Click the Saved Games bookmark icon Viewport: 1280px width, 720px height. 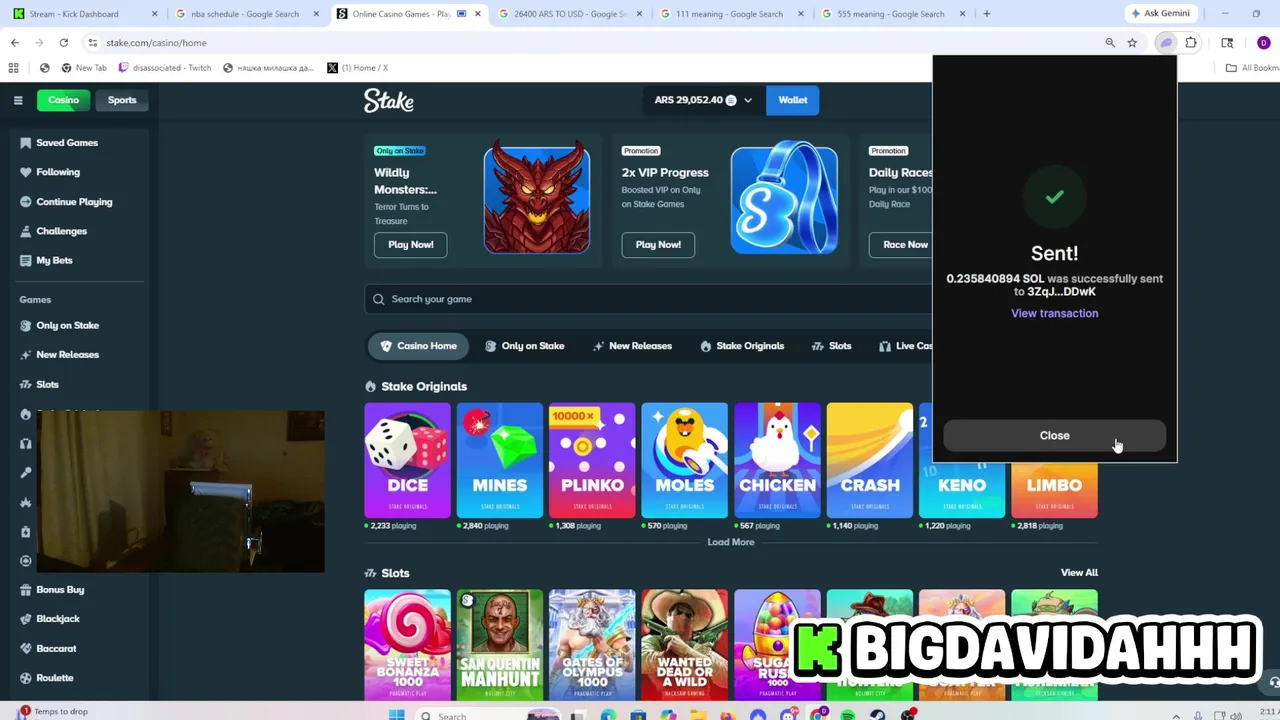[x=26, y=143]
